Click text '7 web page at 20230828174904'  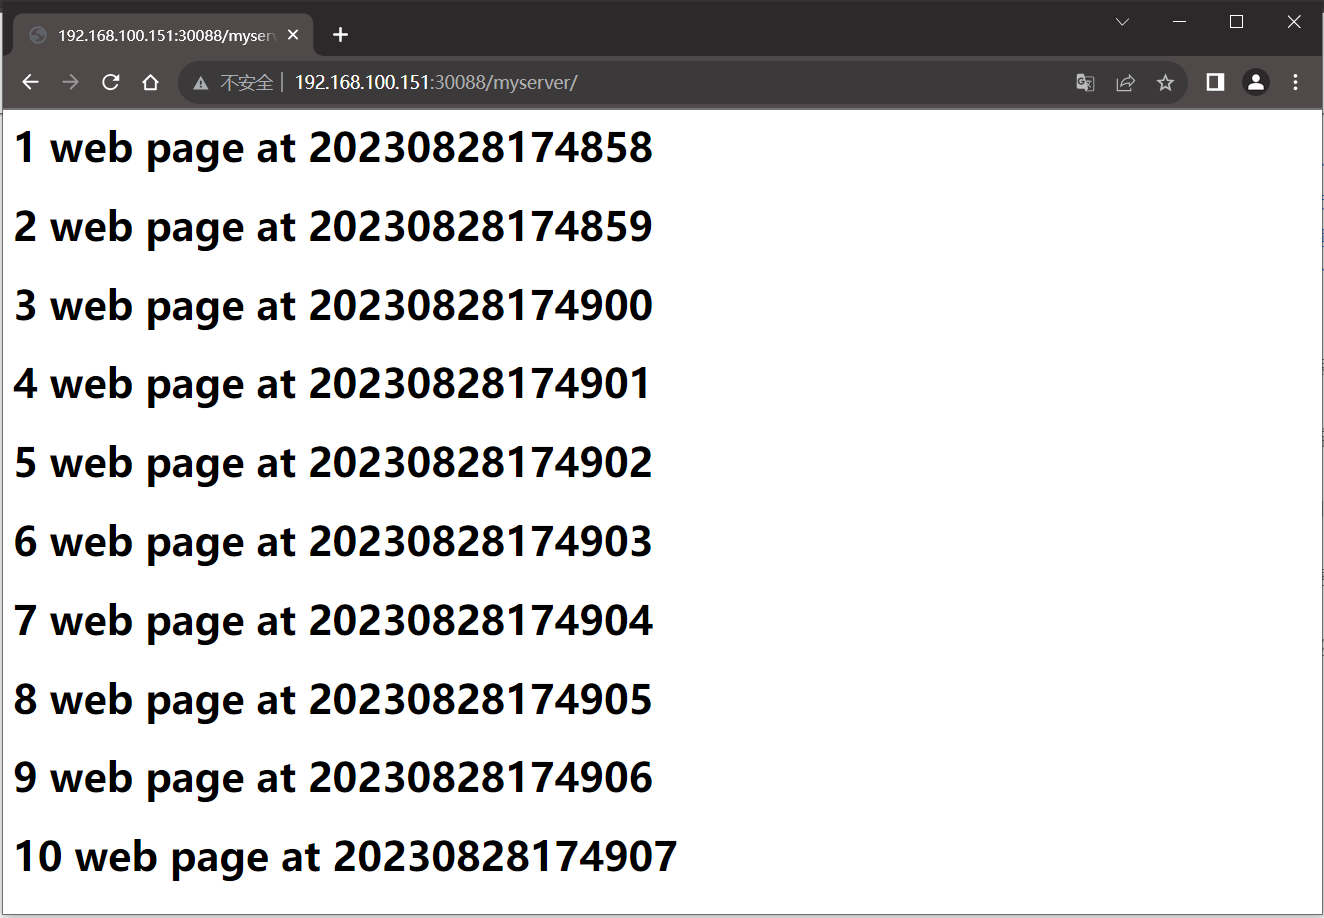point(333,622)
